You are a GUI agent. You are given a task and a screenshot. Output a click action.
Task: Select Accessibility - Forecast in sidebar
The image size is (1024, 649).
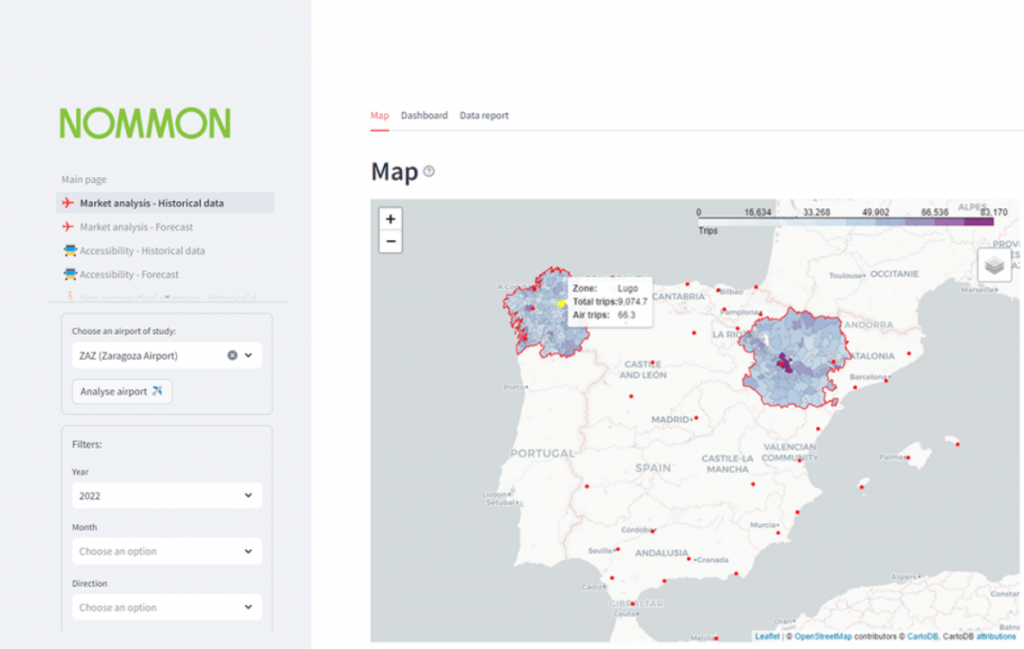click(x=129, y=275)
